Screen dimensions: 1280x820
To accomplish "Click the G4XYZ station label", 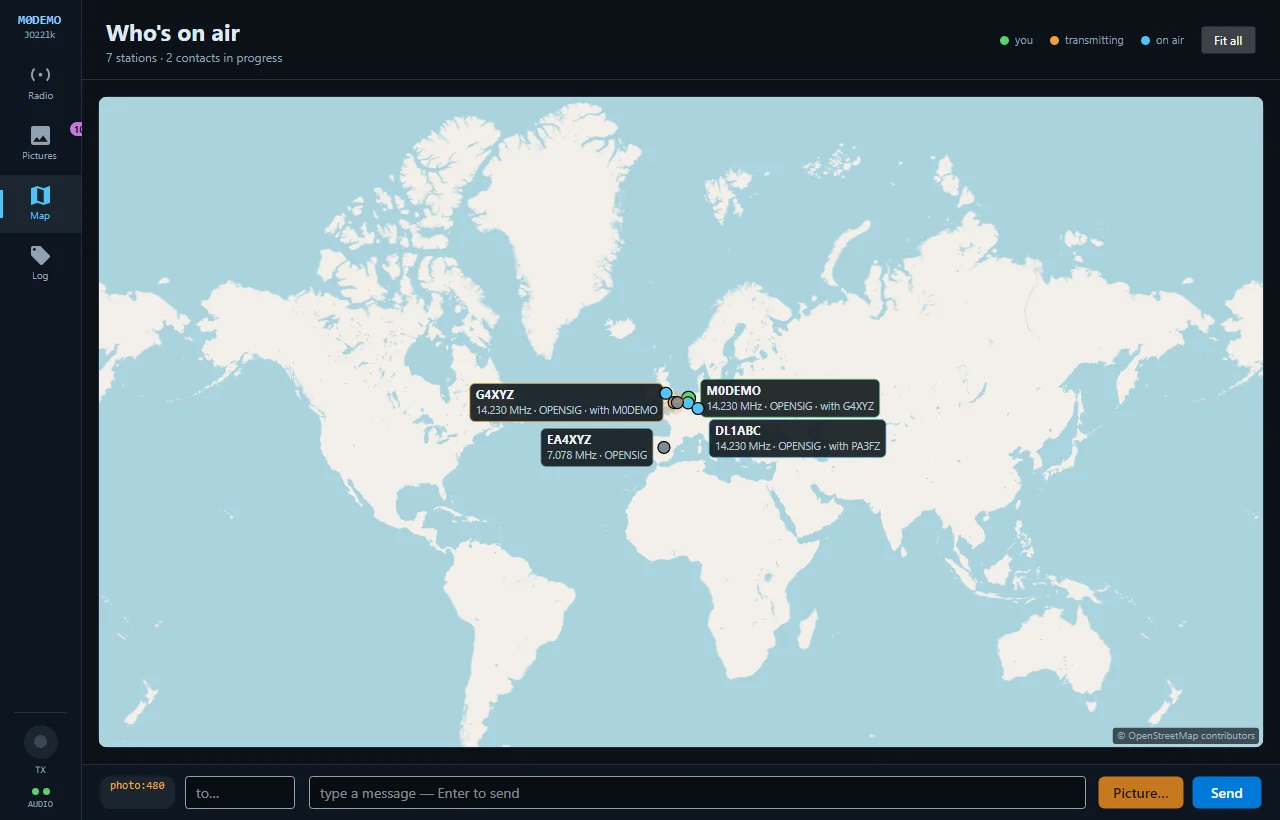I will coord(567,402).
